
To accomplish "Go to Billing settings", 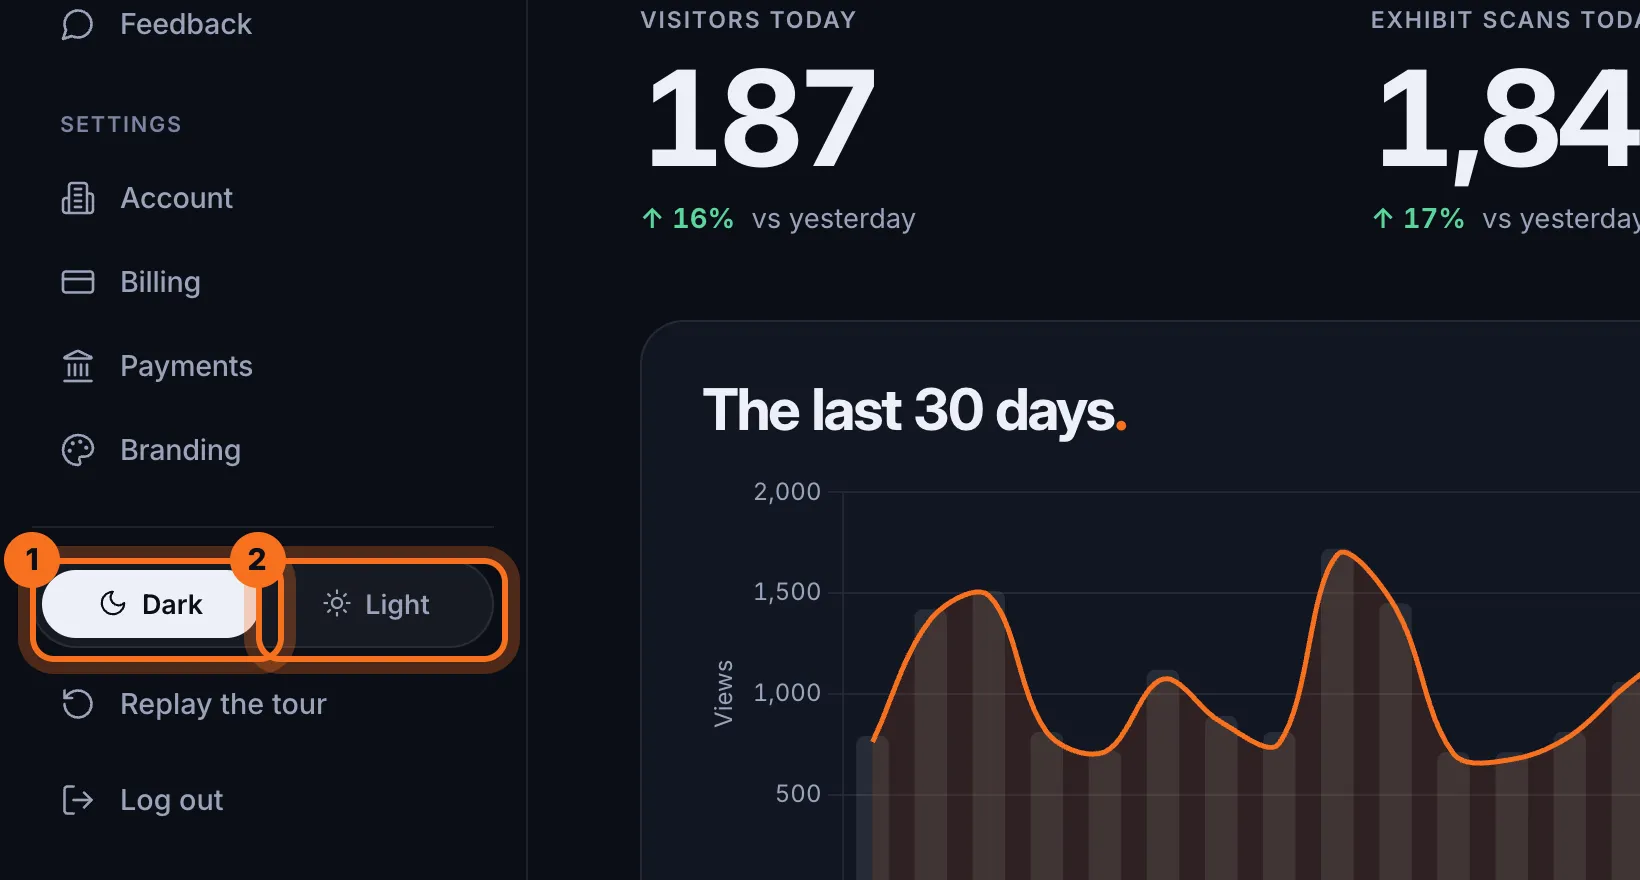I will click(x=132, y=282).
